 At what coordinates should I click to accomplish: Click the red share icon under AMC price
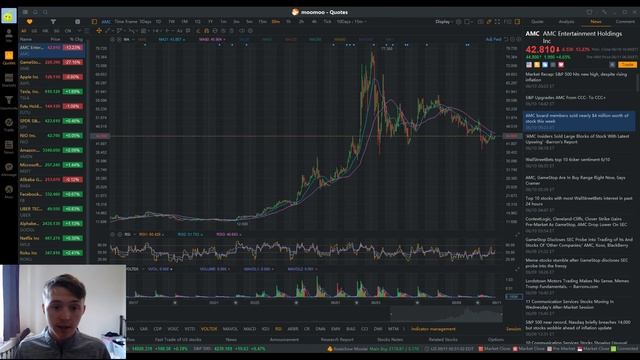561,65
